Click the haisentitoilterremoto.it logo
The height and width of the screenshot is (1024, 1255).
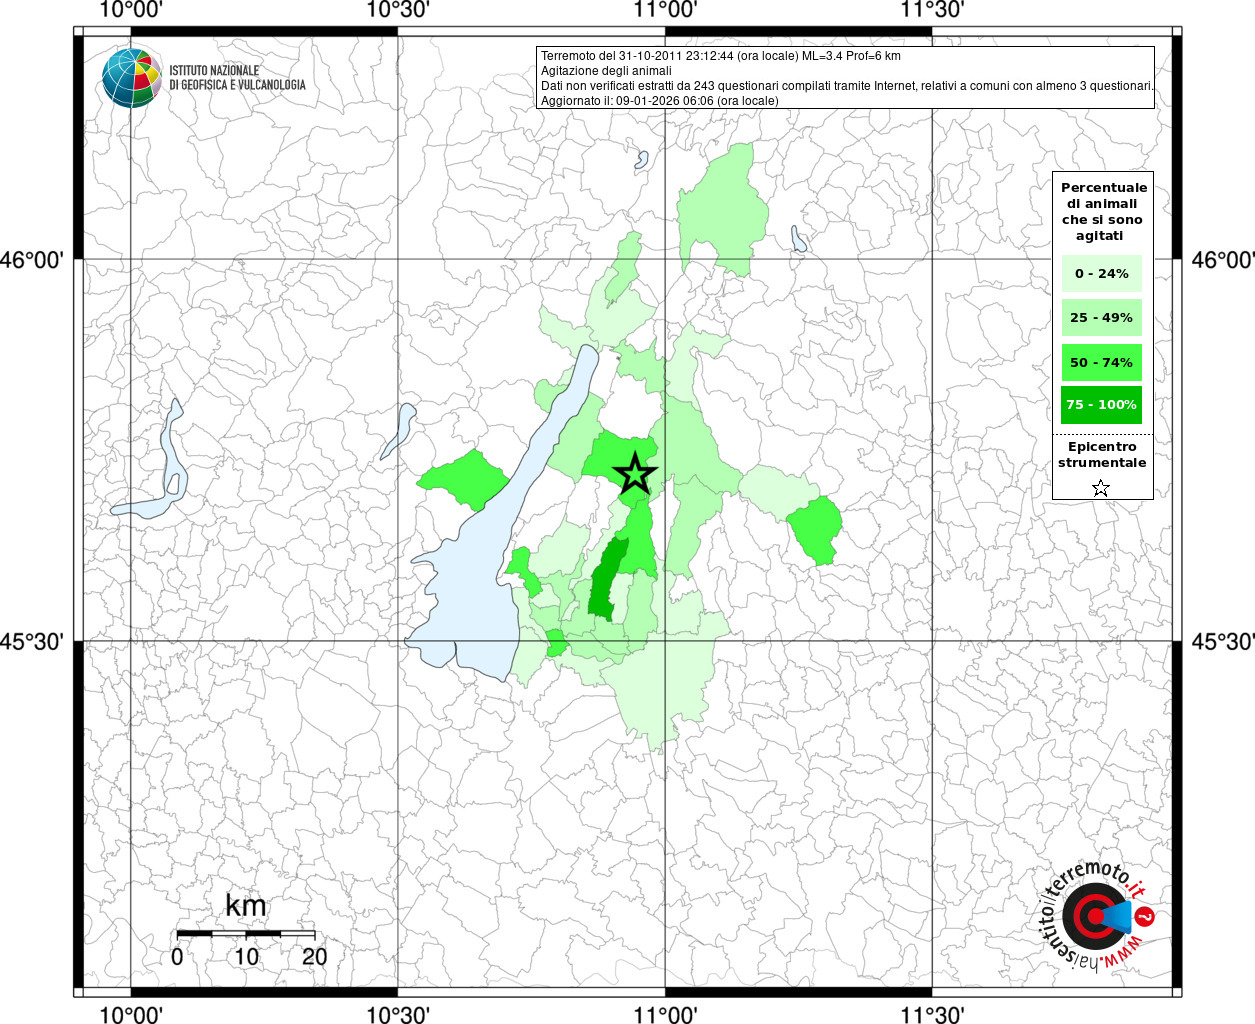(x=1097, y=916)
